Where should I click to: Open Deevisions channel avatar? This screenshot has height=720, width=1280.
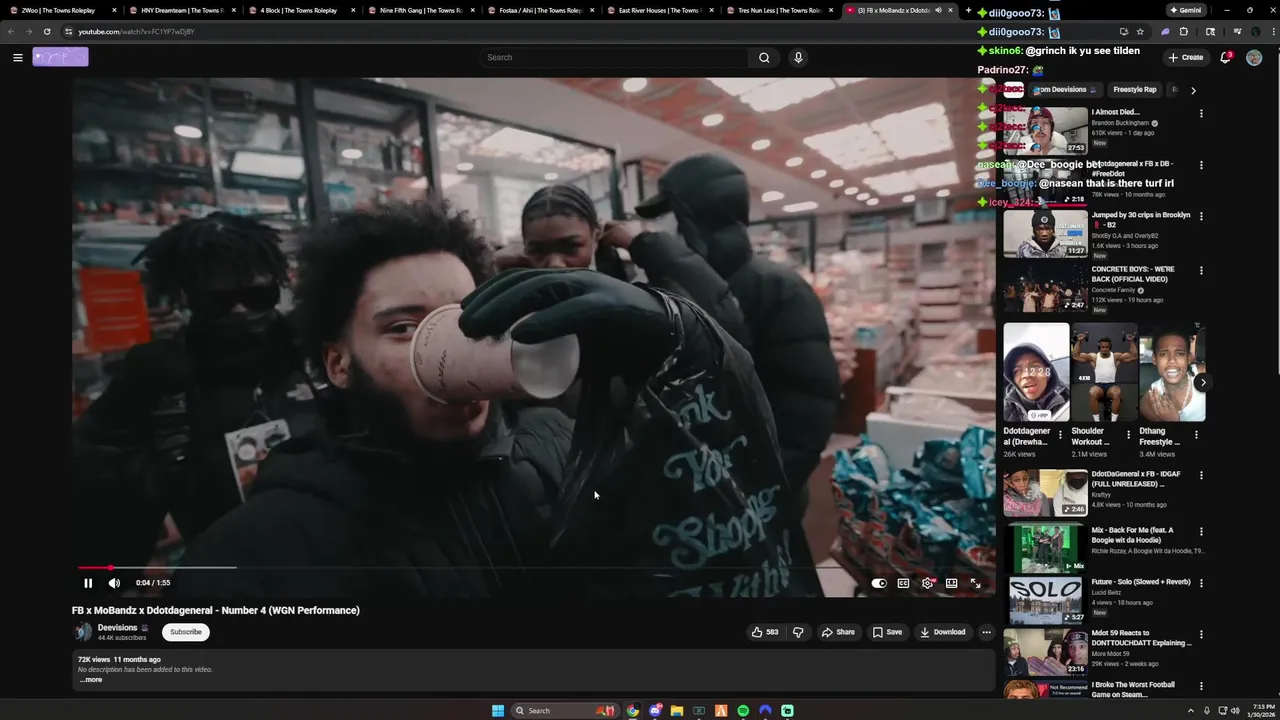pyautogui.click(x=83, y=632)
